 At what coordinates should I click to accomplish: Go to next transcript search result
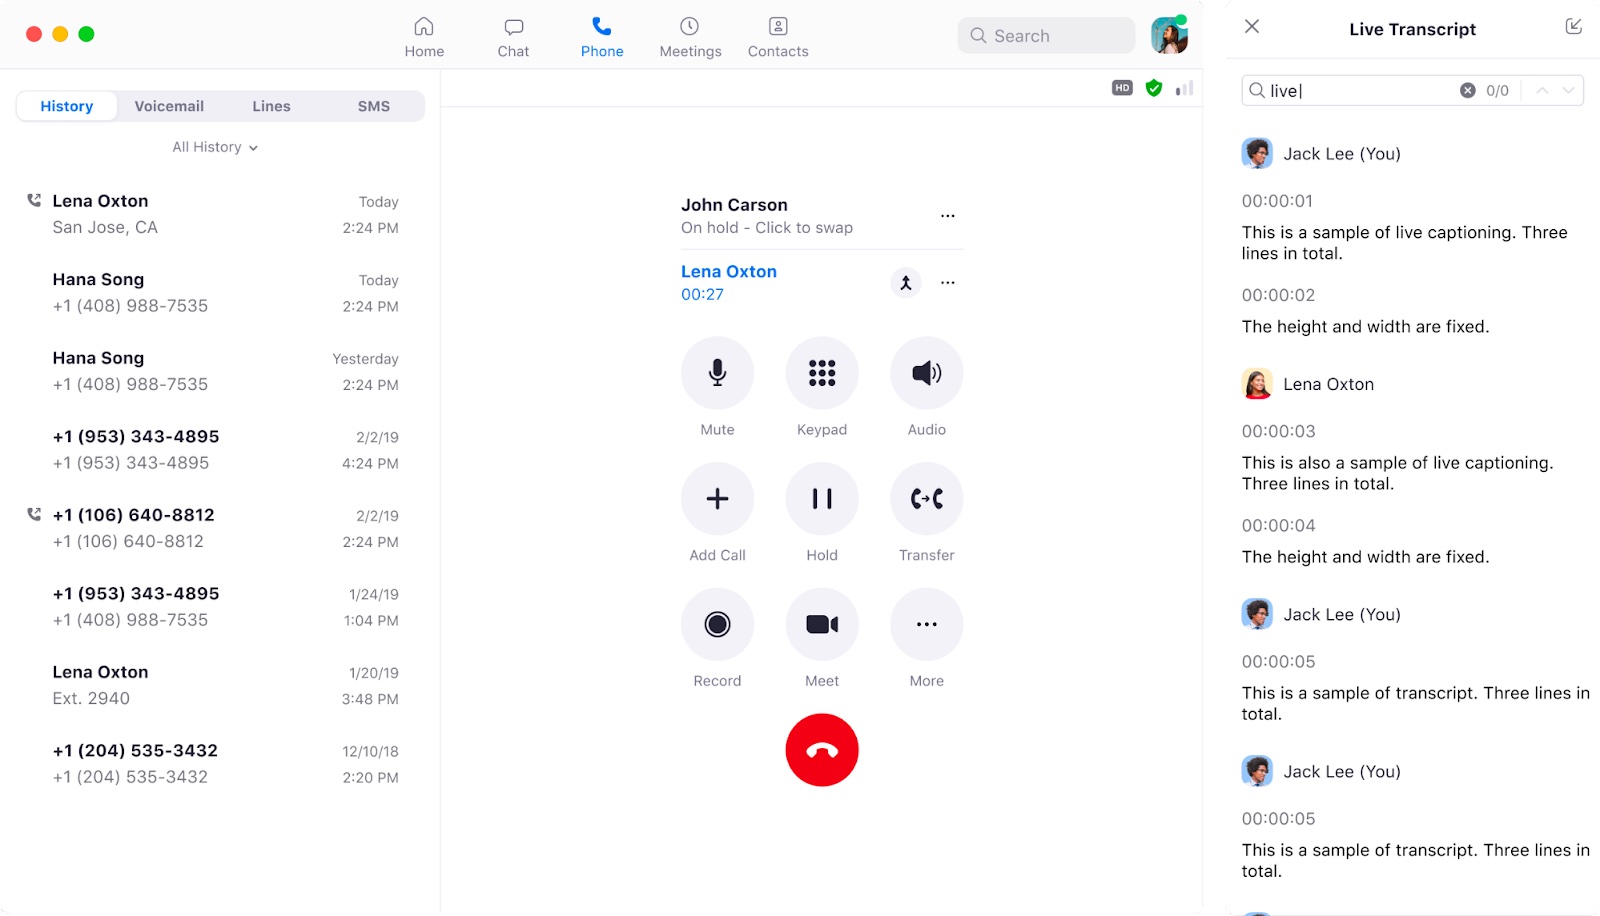click(1568, 90)
